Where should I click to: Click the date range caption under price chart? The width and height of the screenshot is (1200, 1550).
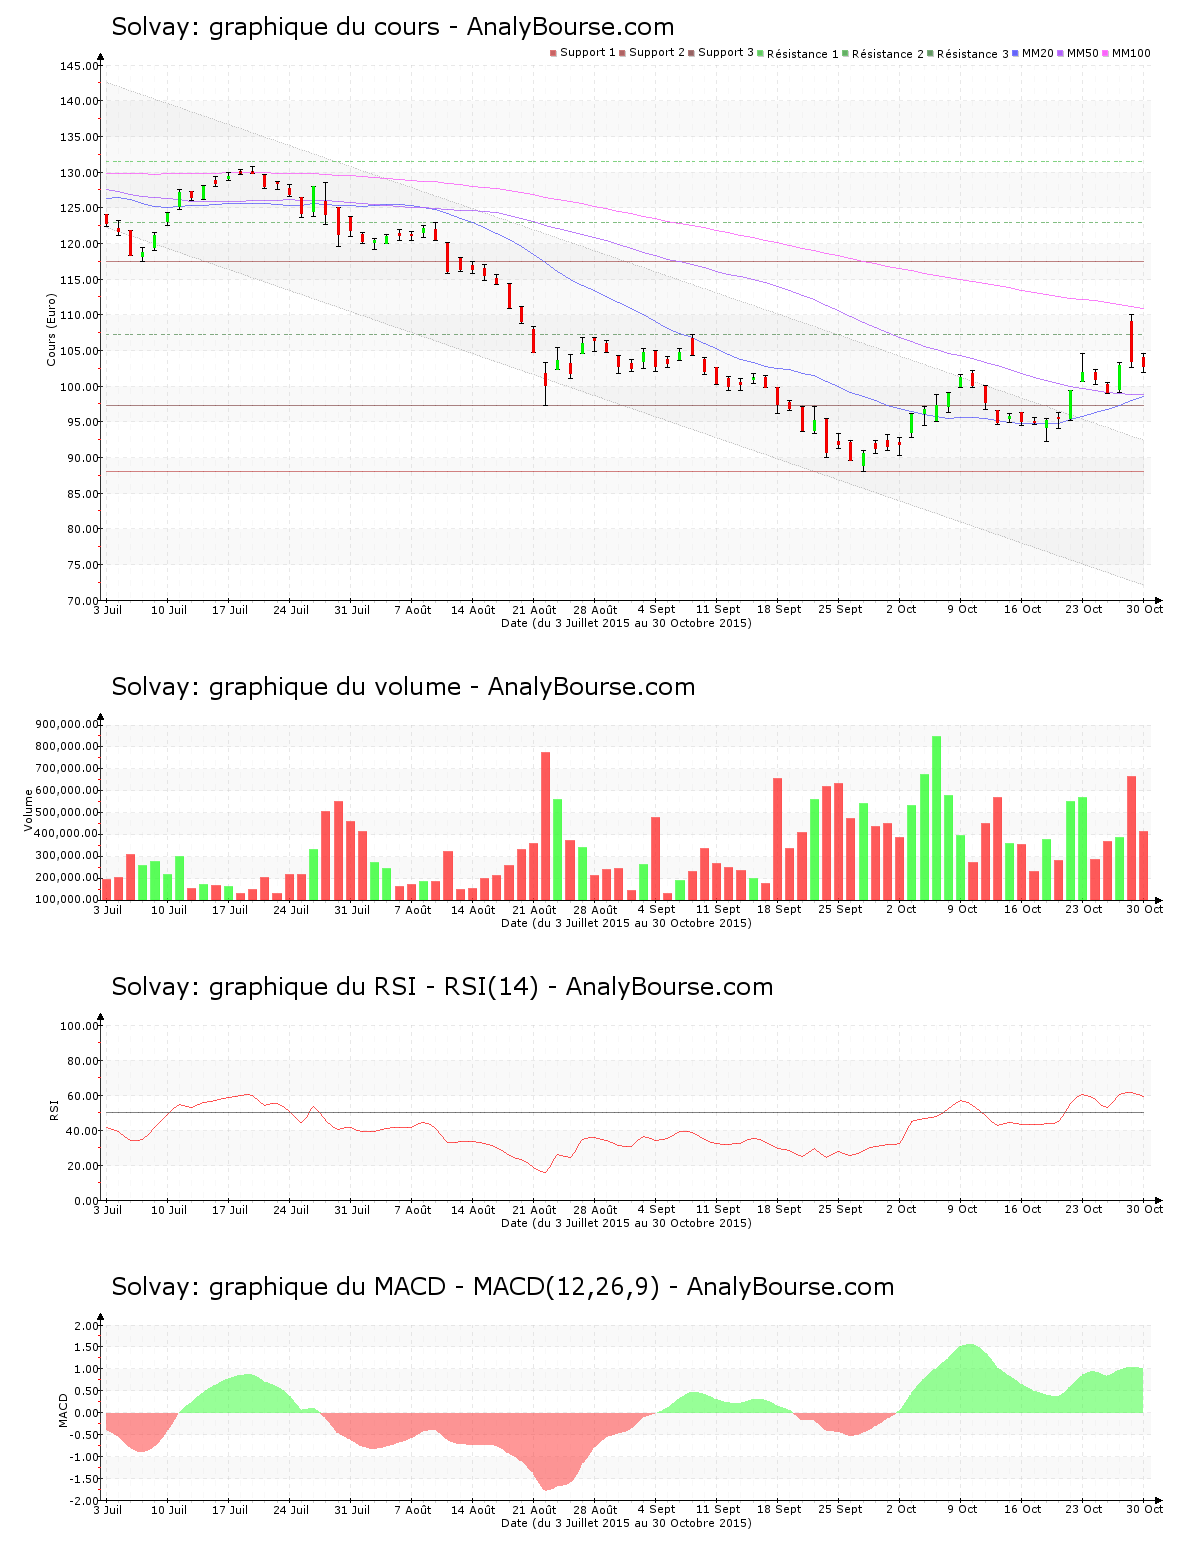point(626,623)
